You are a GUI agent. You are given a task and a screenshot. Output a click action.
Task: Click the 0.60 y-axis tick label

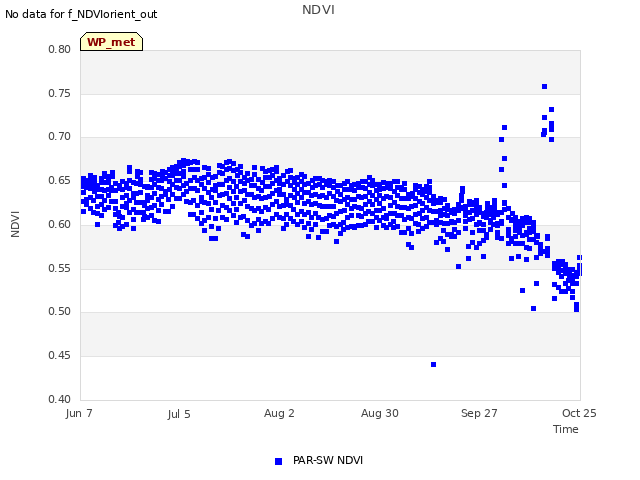click(x=60, y=224)
